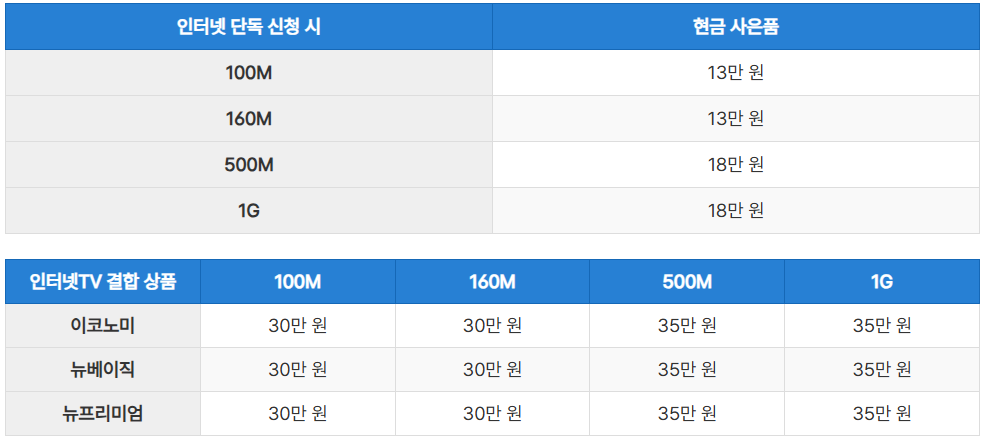Select the 이코노미 row label
The image size is (985, 442).
(103, 326)
